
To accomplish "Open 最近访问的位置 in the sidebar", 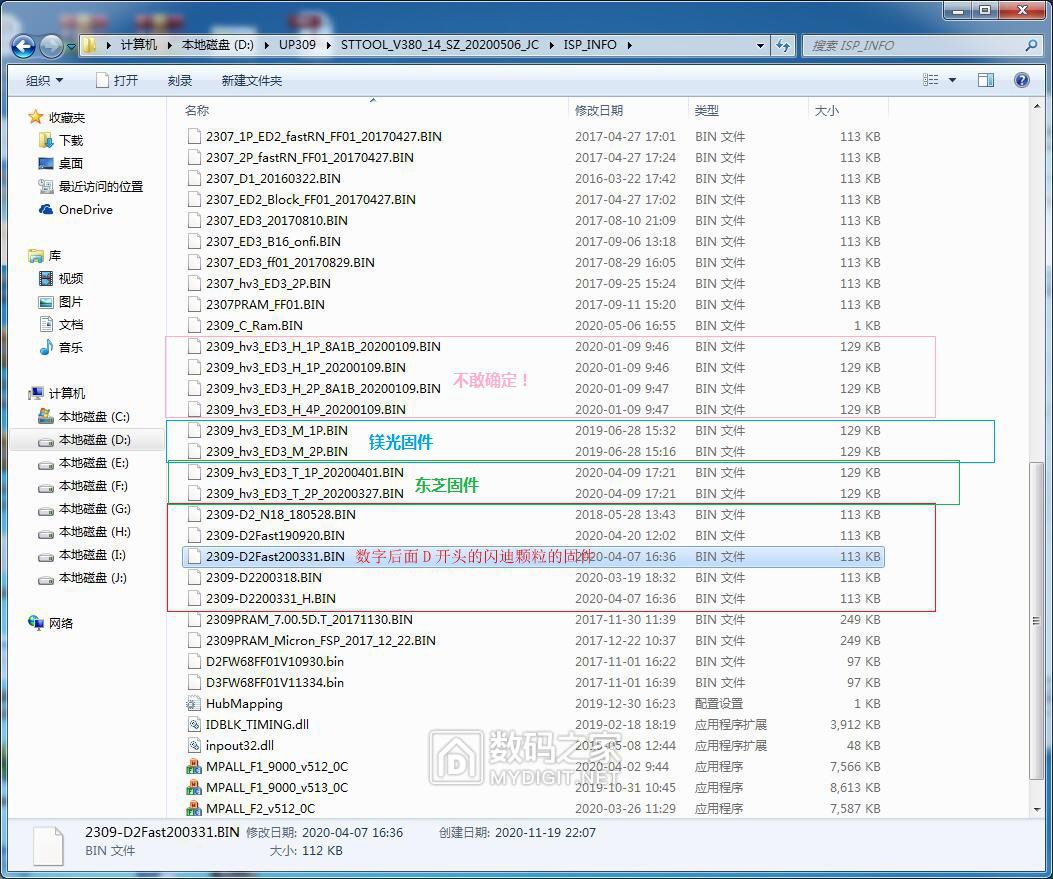I will coord(101,186).
